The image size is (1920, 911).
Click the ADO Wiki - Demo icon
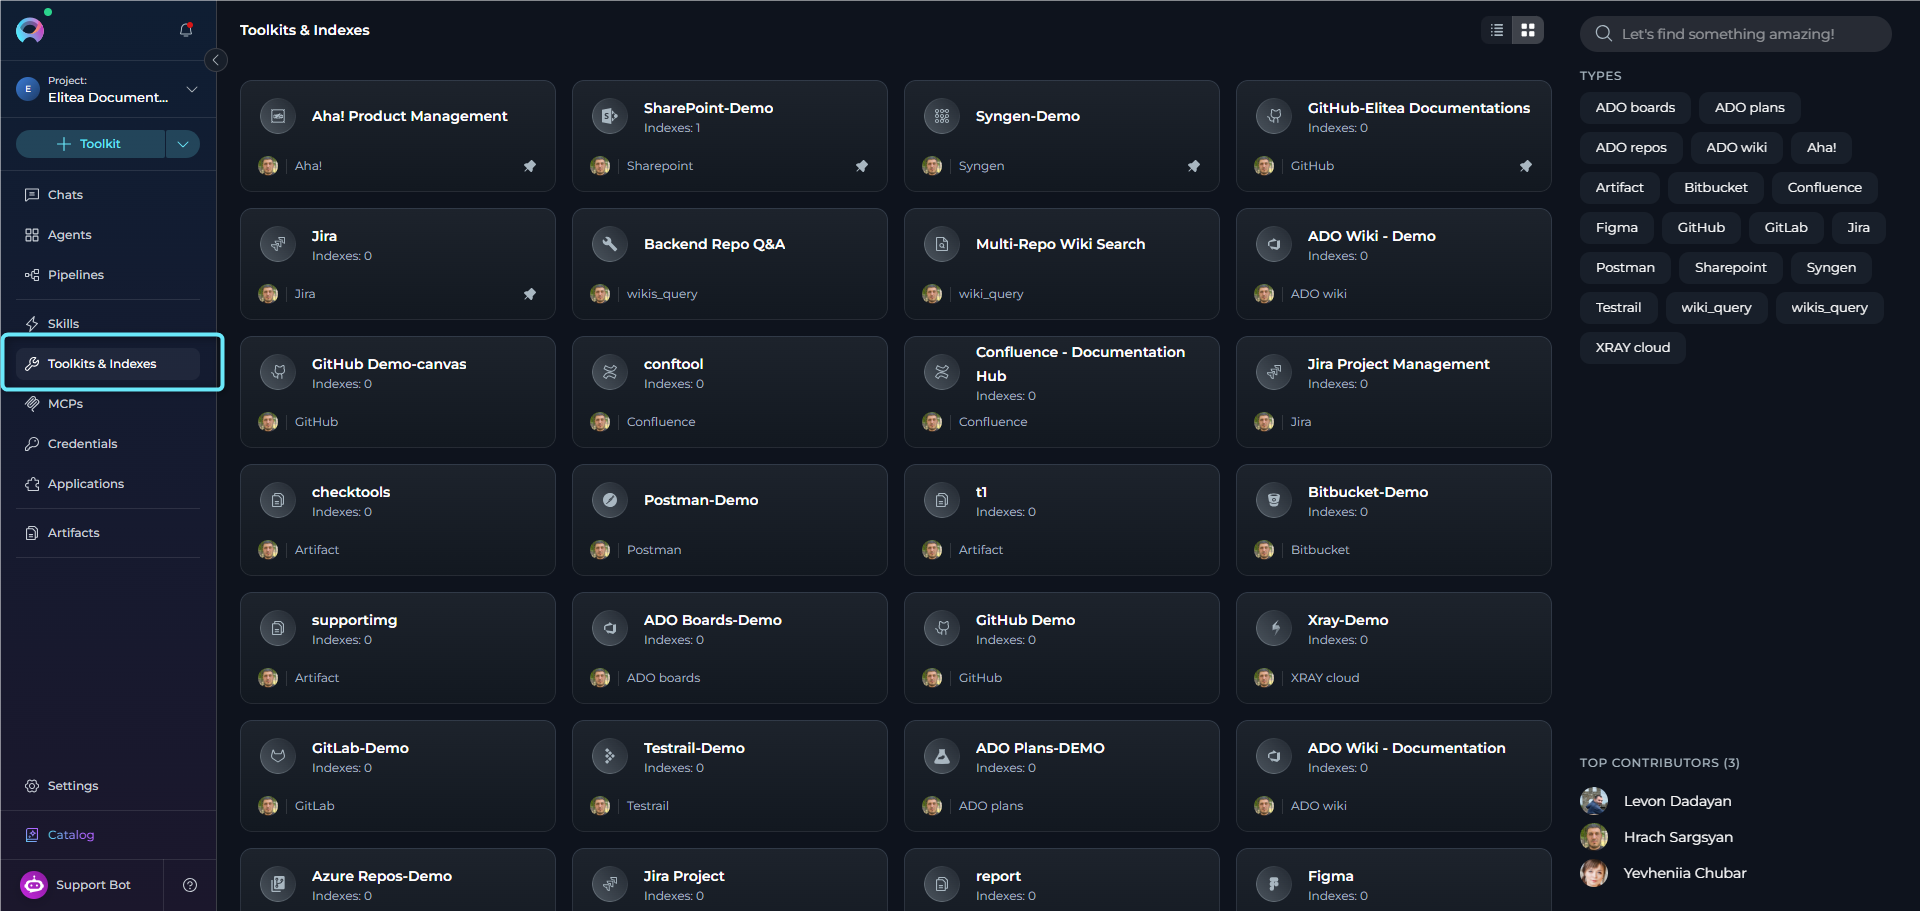tap(1274, 244)
